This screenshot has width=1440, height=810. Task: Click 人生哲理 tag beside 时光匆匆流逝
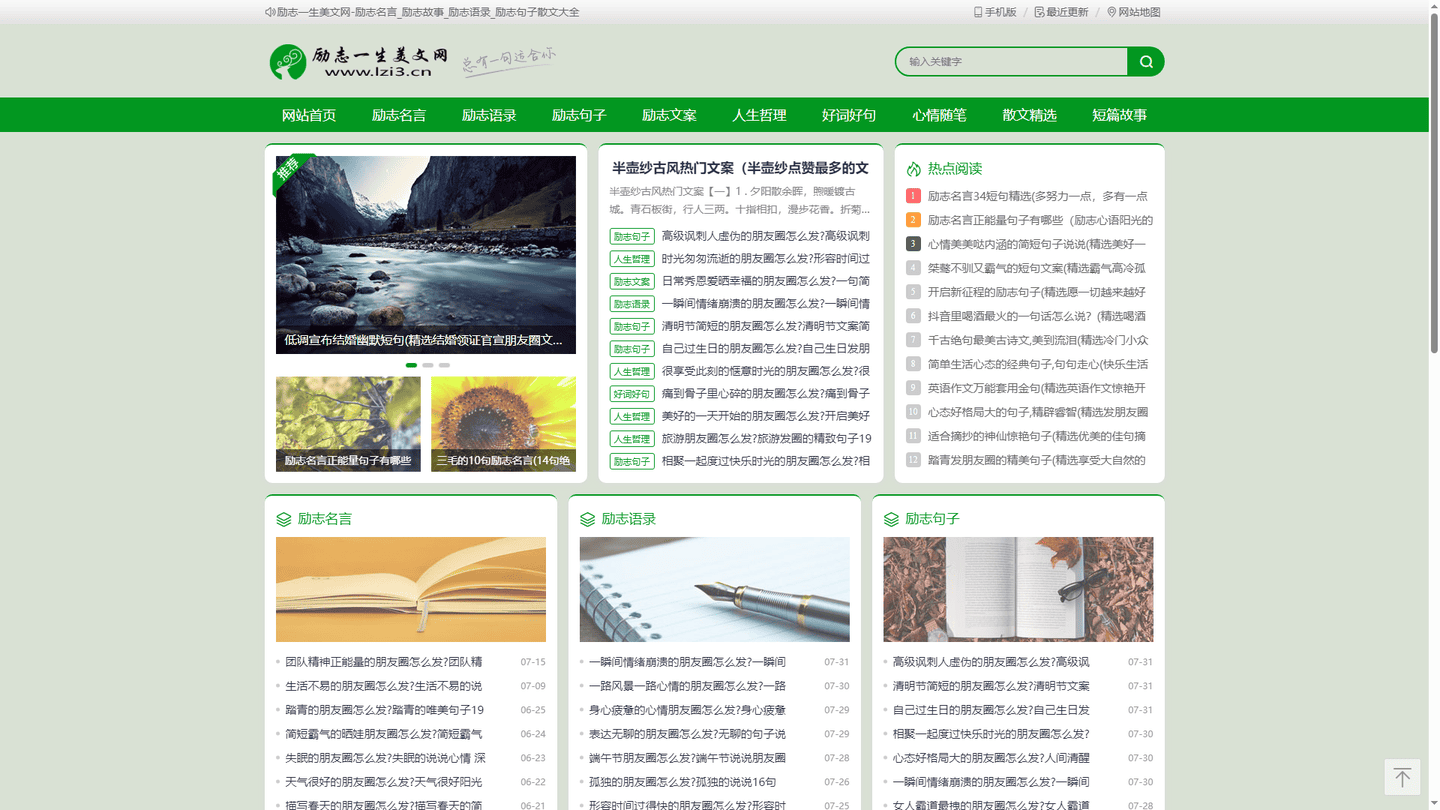(632, 259)
